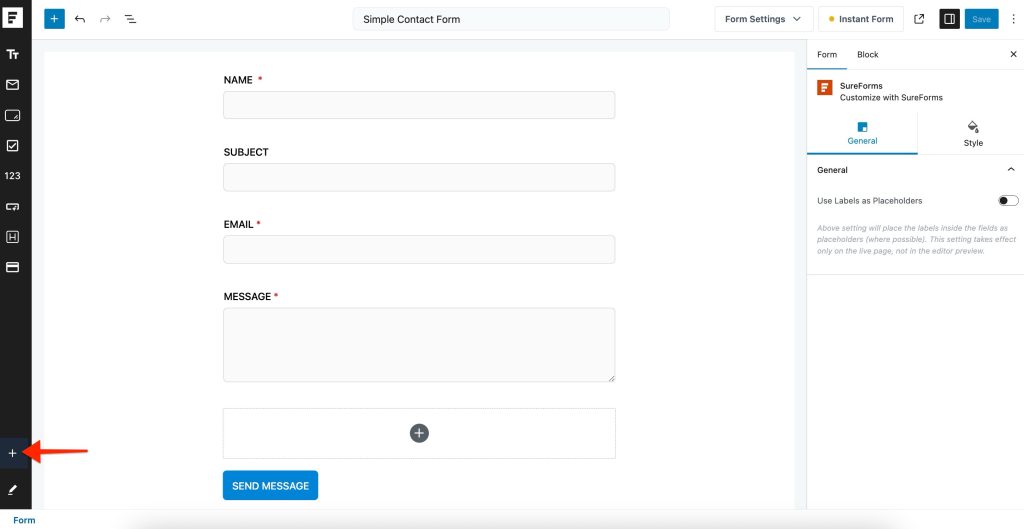Open the Form Settings dropdown
1024x529 pixels.
pyautogui.click(x=763, y=19)
